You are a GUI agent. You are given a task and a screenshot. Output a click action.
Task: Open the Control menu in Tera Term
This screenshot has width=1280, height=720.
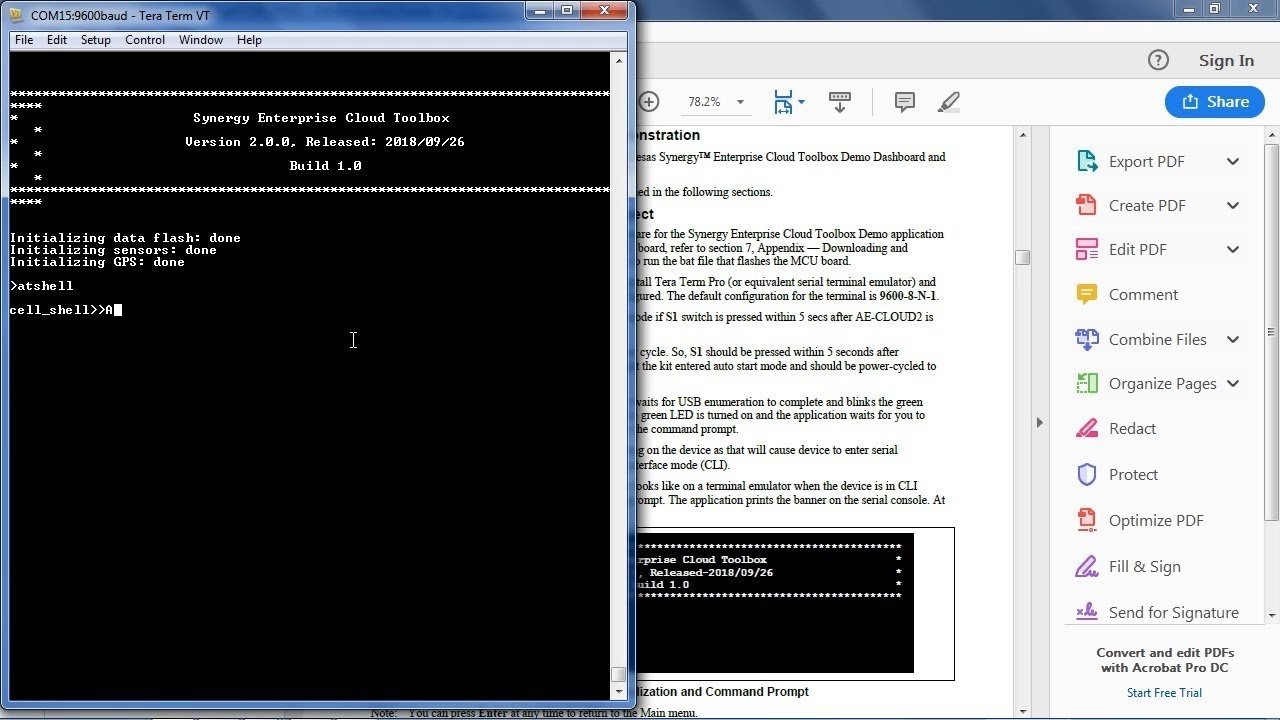(145, 40)
